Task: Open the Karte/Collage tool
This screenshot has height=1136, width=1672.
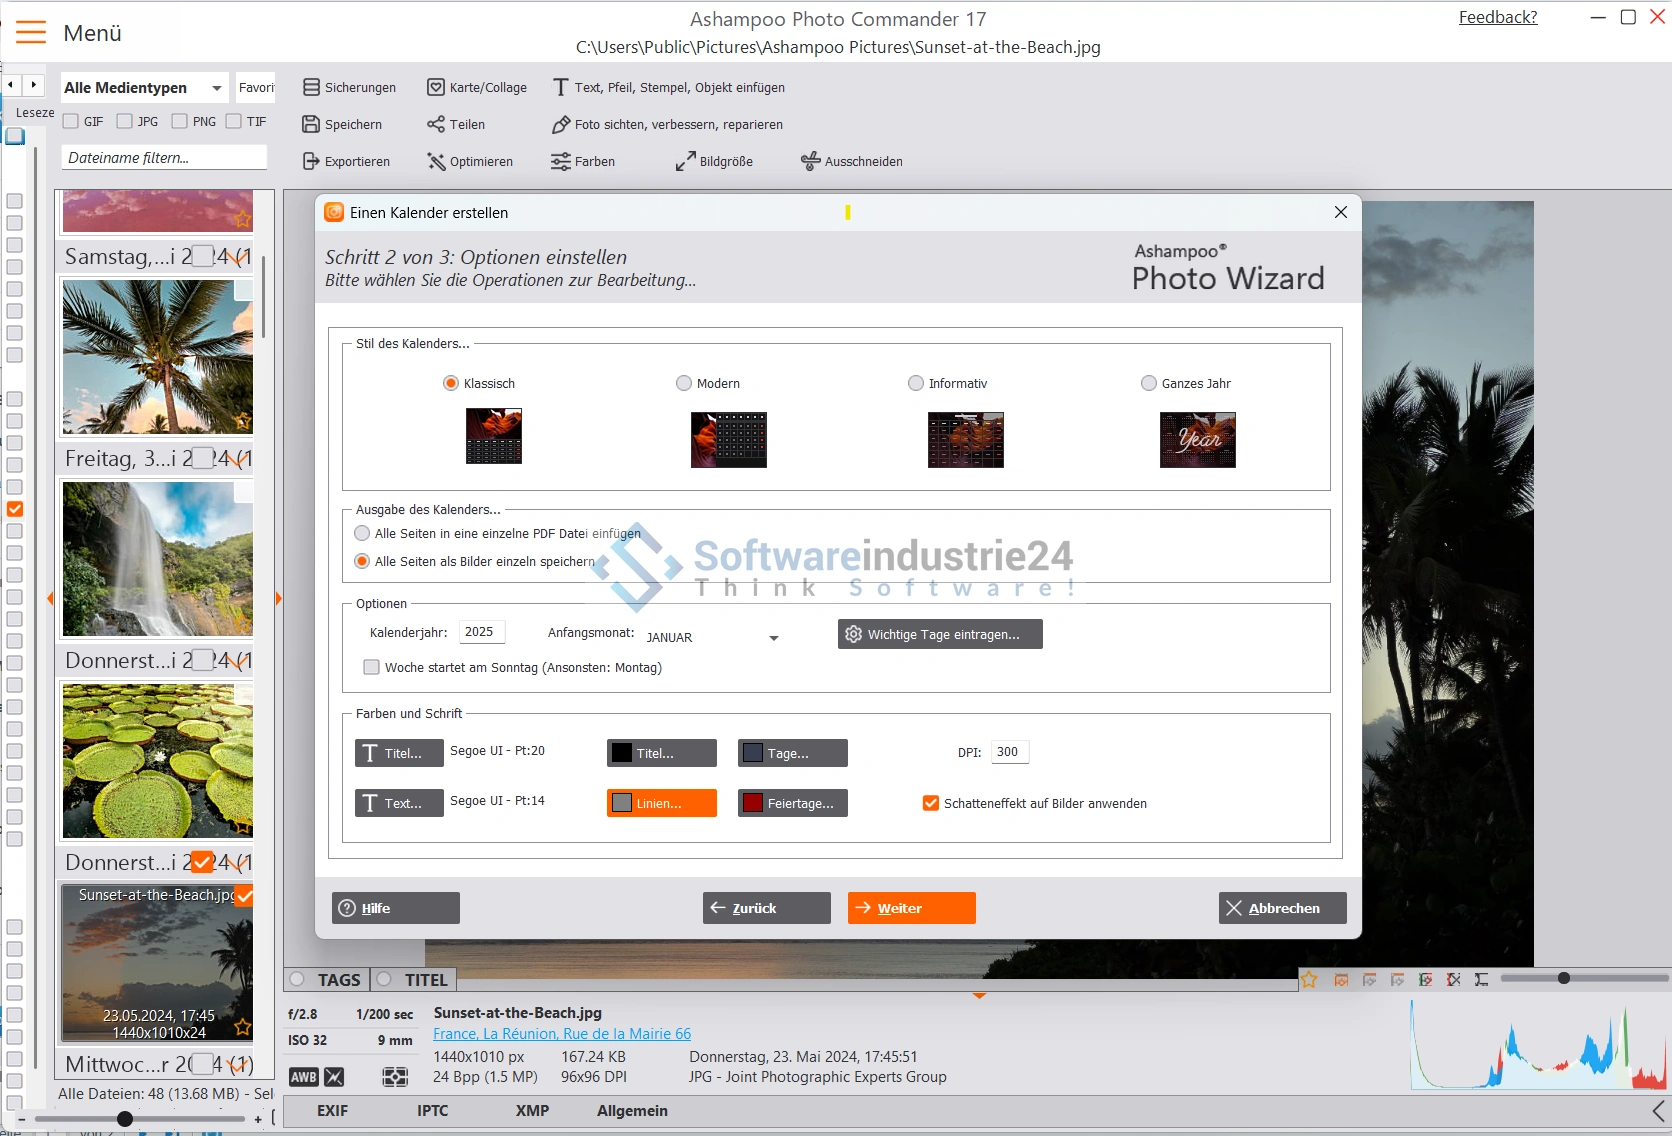Action: (436, 88)
